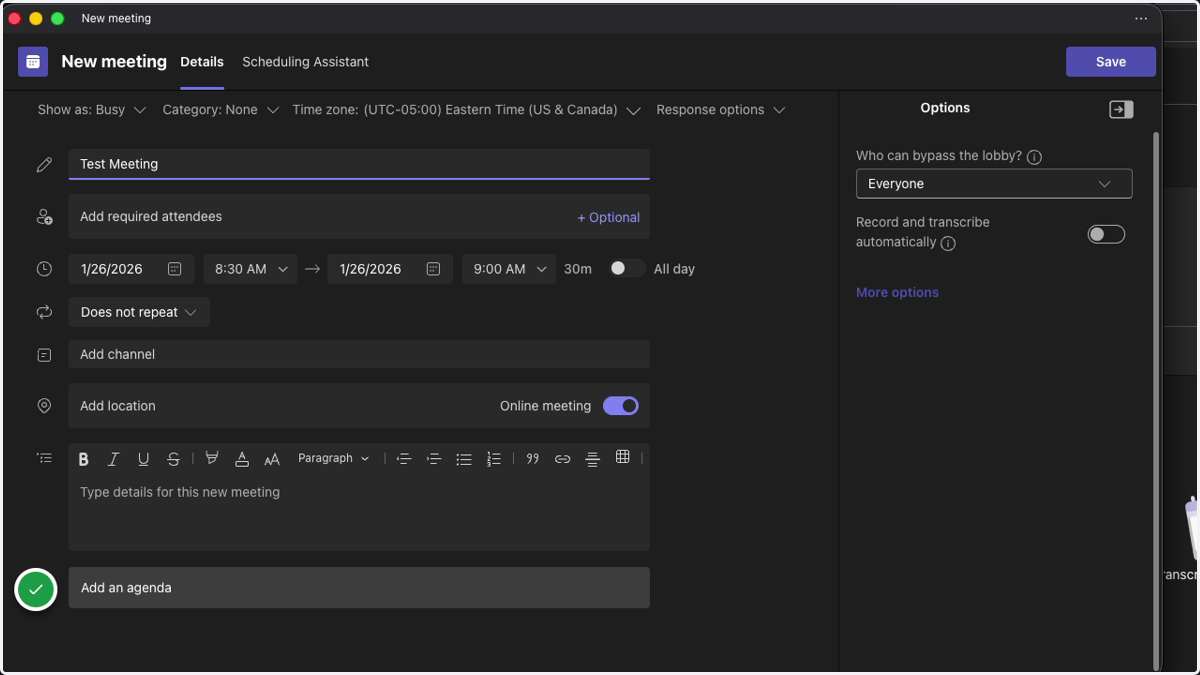
Task: Open the Paragraph style dropdown
Action: [334, 458]
